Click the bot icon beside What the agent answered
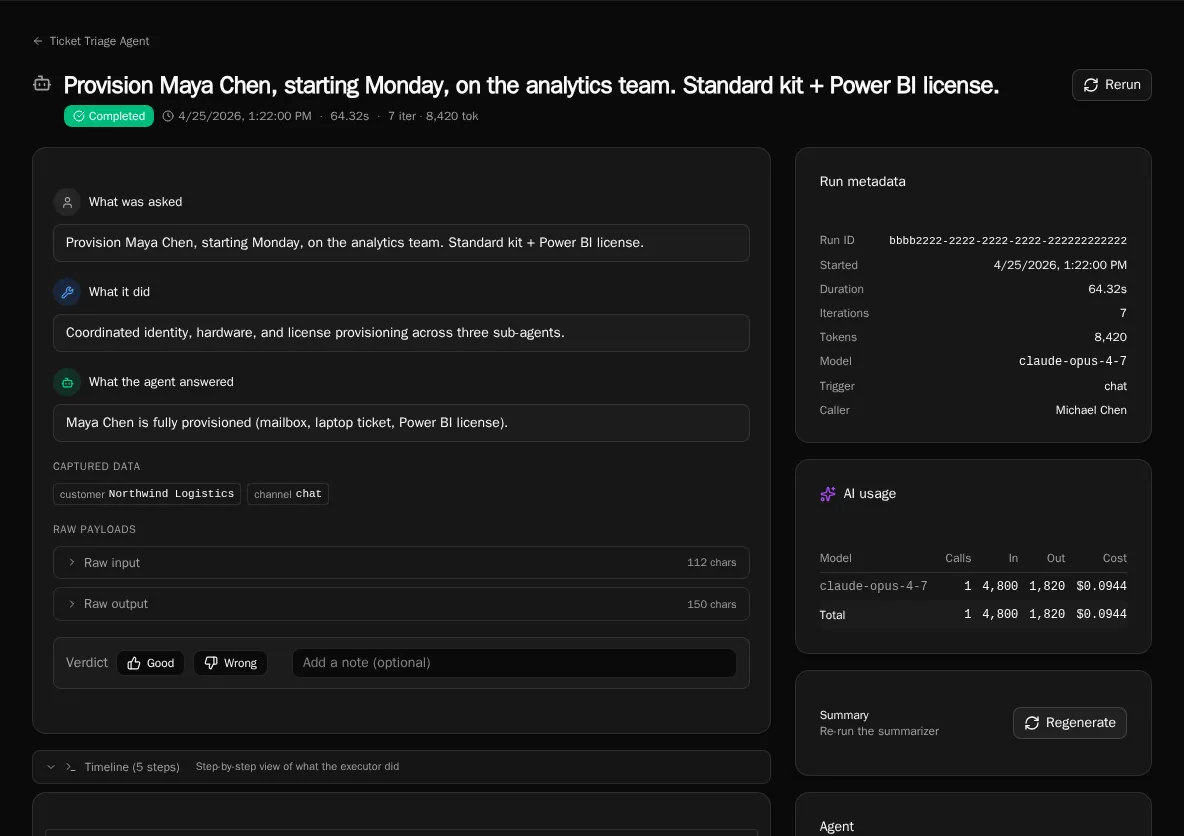Image resolution: width=1184 pixels, height=836 pixels. coord(67,382)
